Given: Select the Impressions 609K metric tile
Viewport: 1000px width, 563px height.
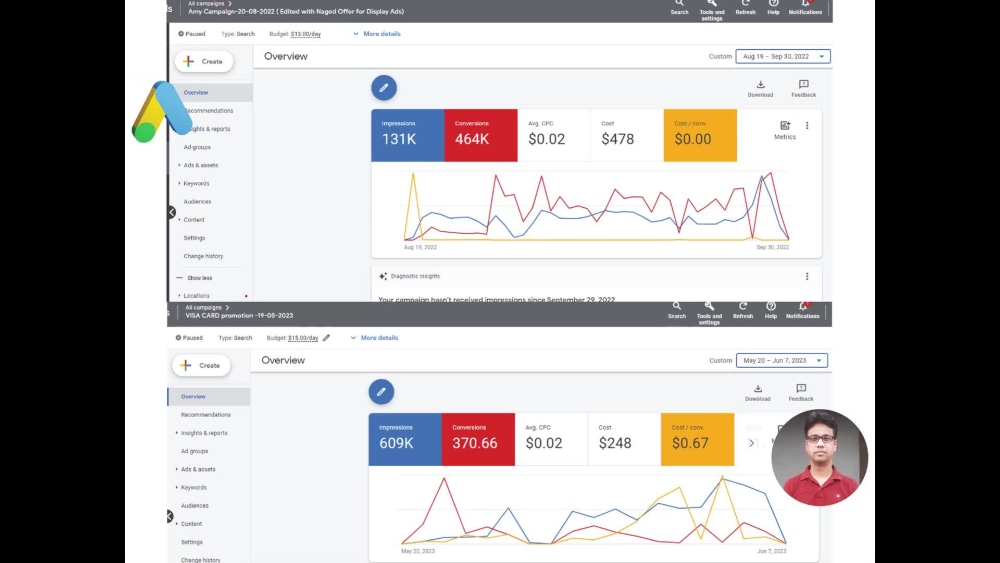Looking at the screenshot, I should click(405, 439).
